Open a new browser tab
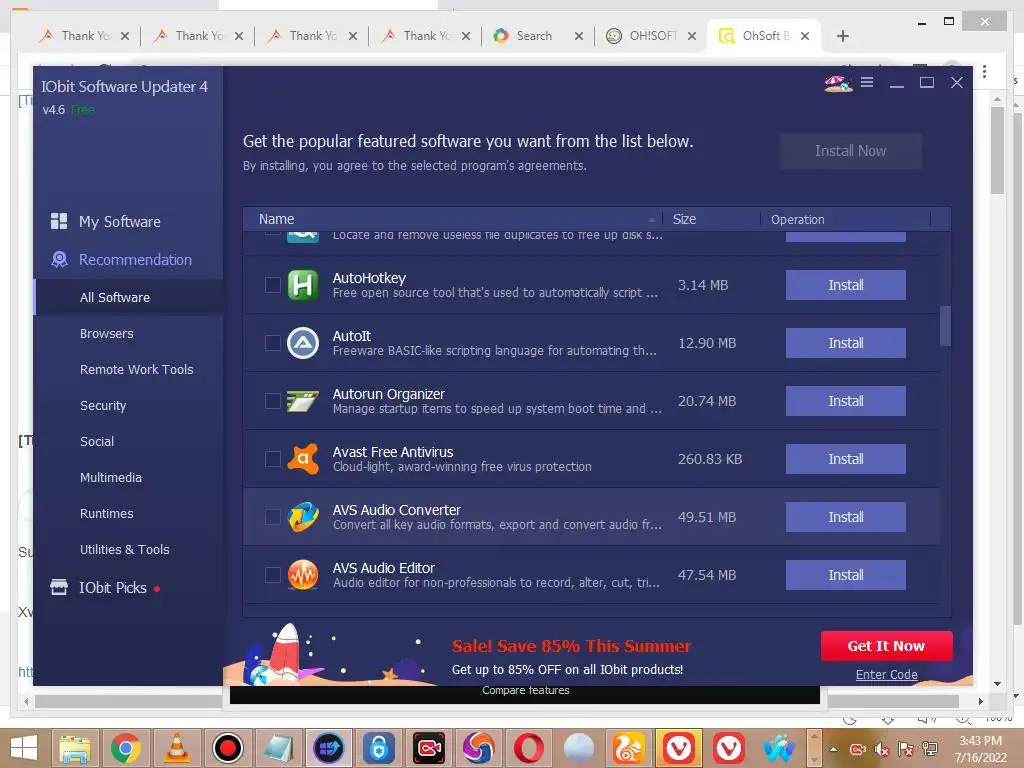The image size is (1024, 768). coord(842,36)
